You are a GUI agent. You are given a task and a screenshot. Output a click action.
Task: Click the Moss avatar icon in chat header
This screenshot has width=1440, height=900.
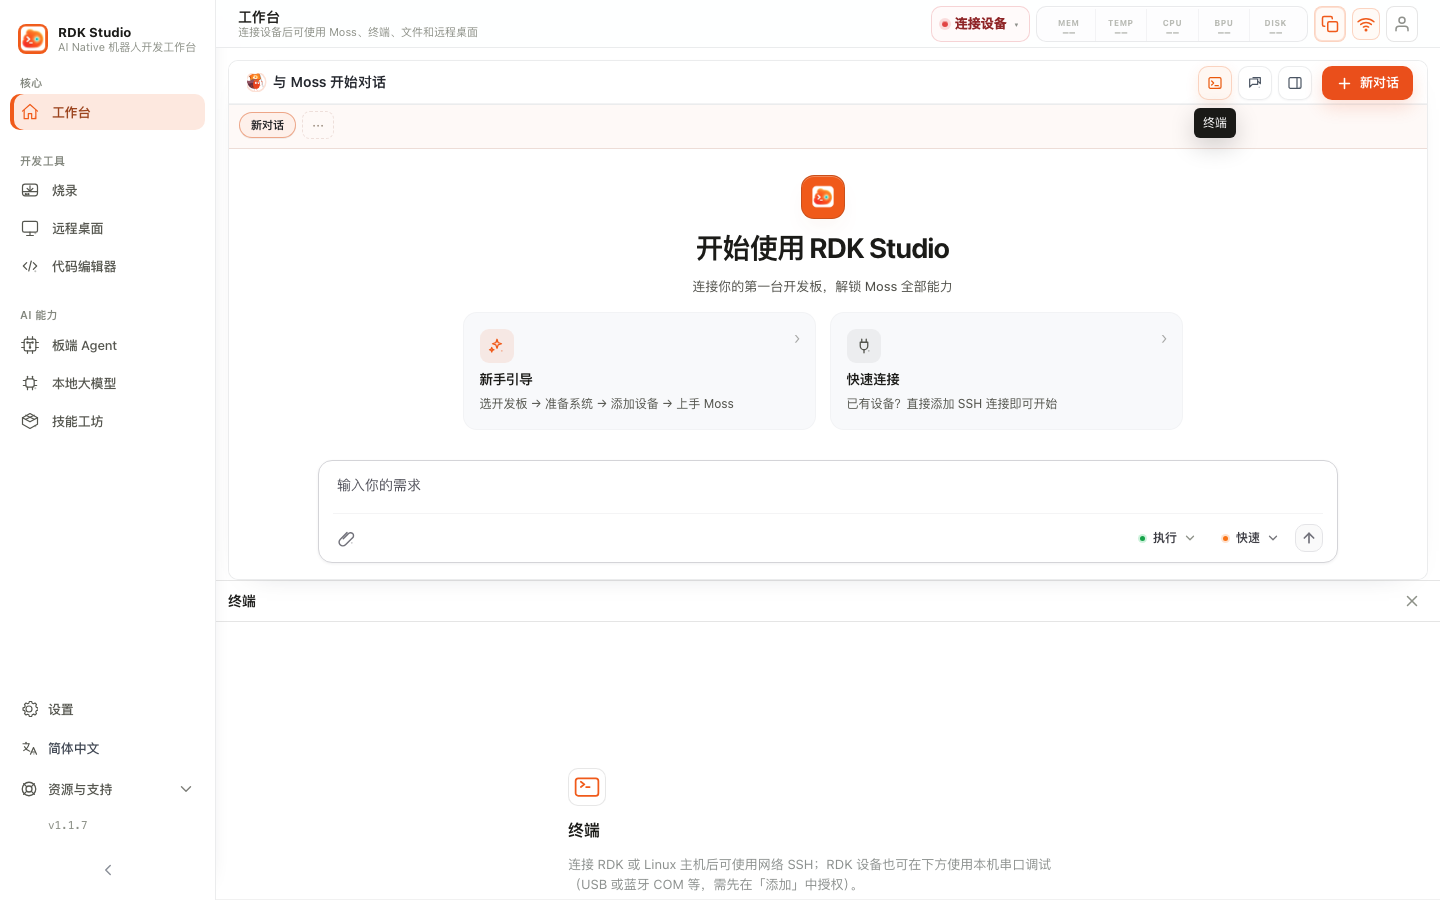pos(255,82)
